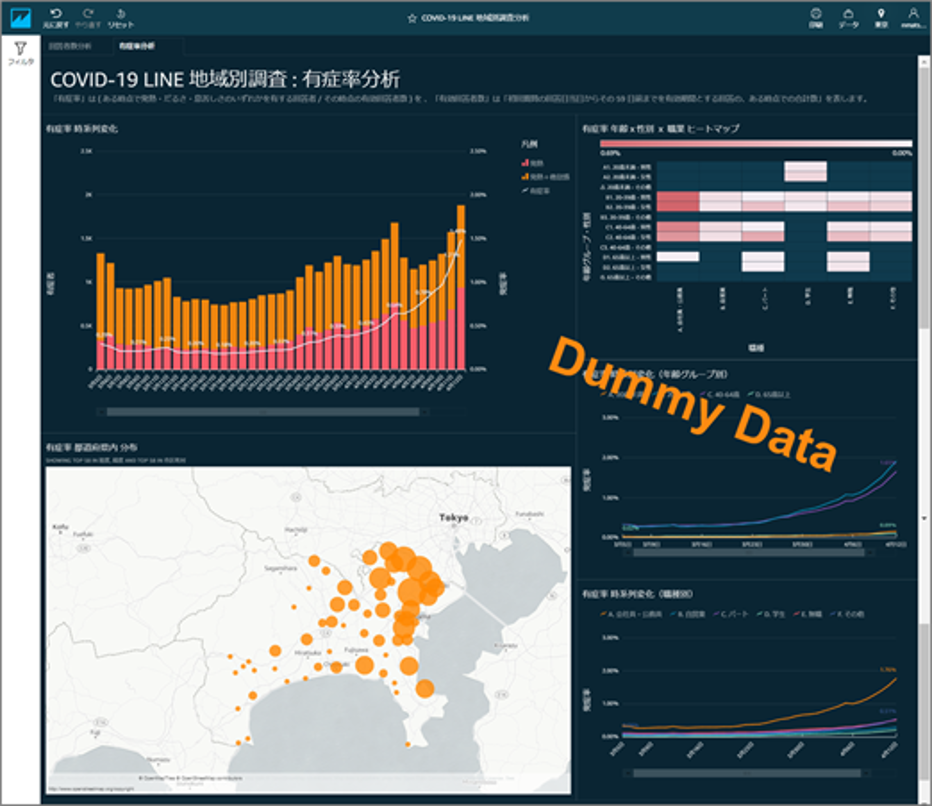Toggle A. 会社員・公務員 legend in job chart
Image resolution: width=933 pixels, height=806 pixels.
(x=631, y=614)
